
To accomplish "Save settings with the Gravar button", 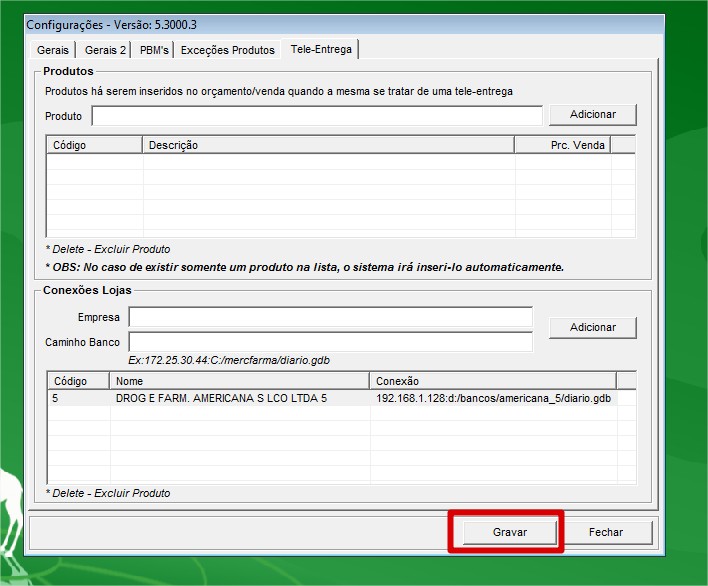I will 509,532.
